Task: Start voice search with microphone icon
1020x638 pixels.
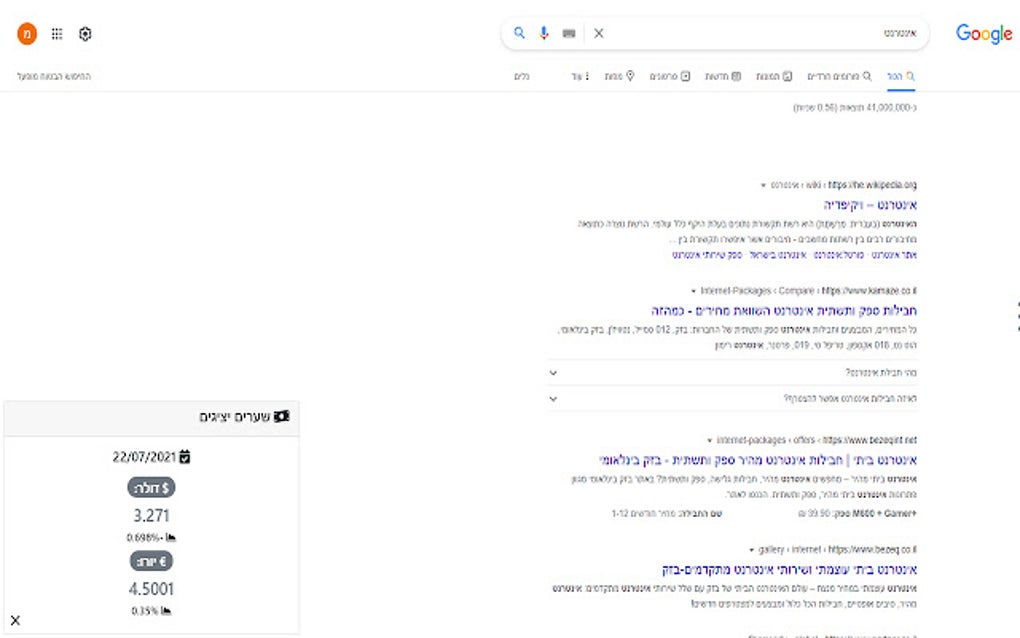Action: (544, 33)
